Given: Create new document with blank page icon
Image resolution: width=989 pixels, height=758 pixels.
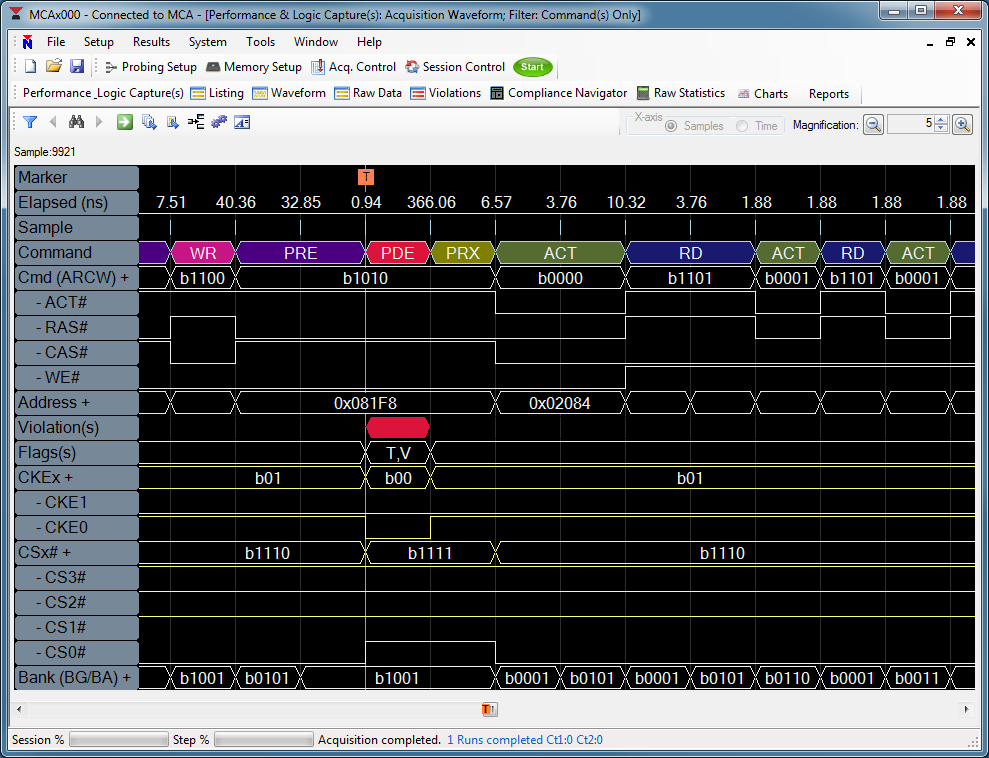Looking at the screenshot, I should point(30,67).
